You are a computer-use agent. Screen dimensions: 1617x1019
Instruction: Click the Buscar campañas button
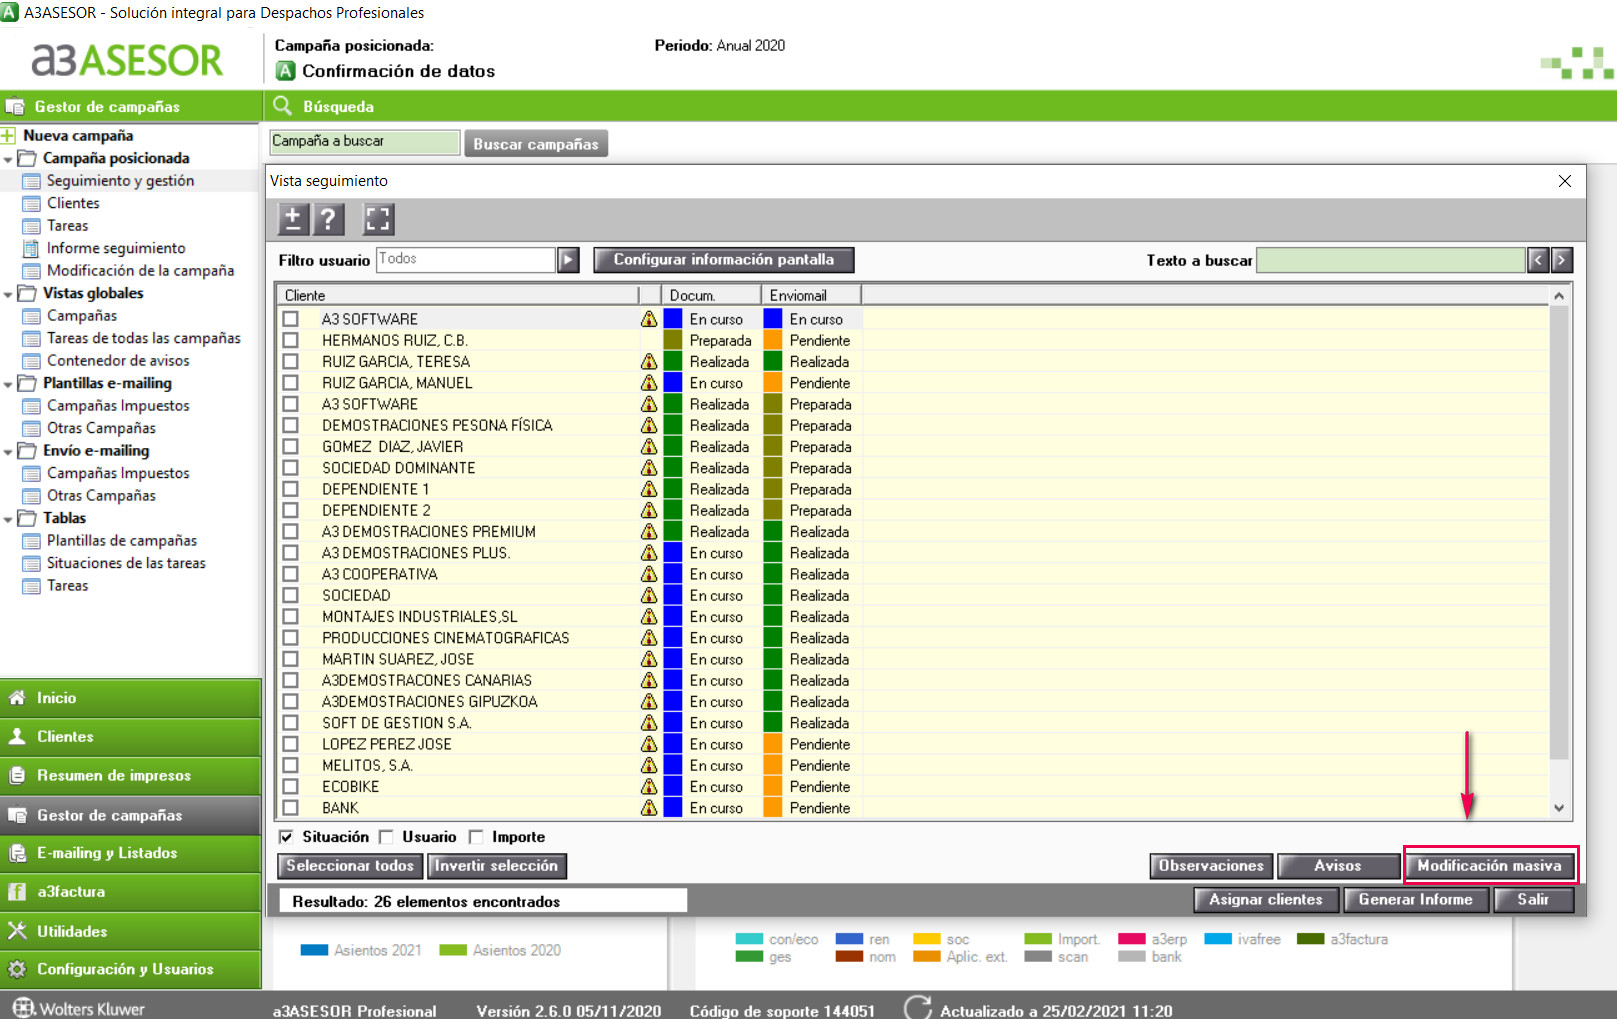[536, 144]
